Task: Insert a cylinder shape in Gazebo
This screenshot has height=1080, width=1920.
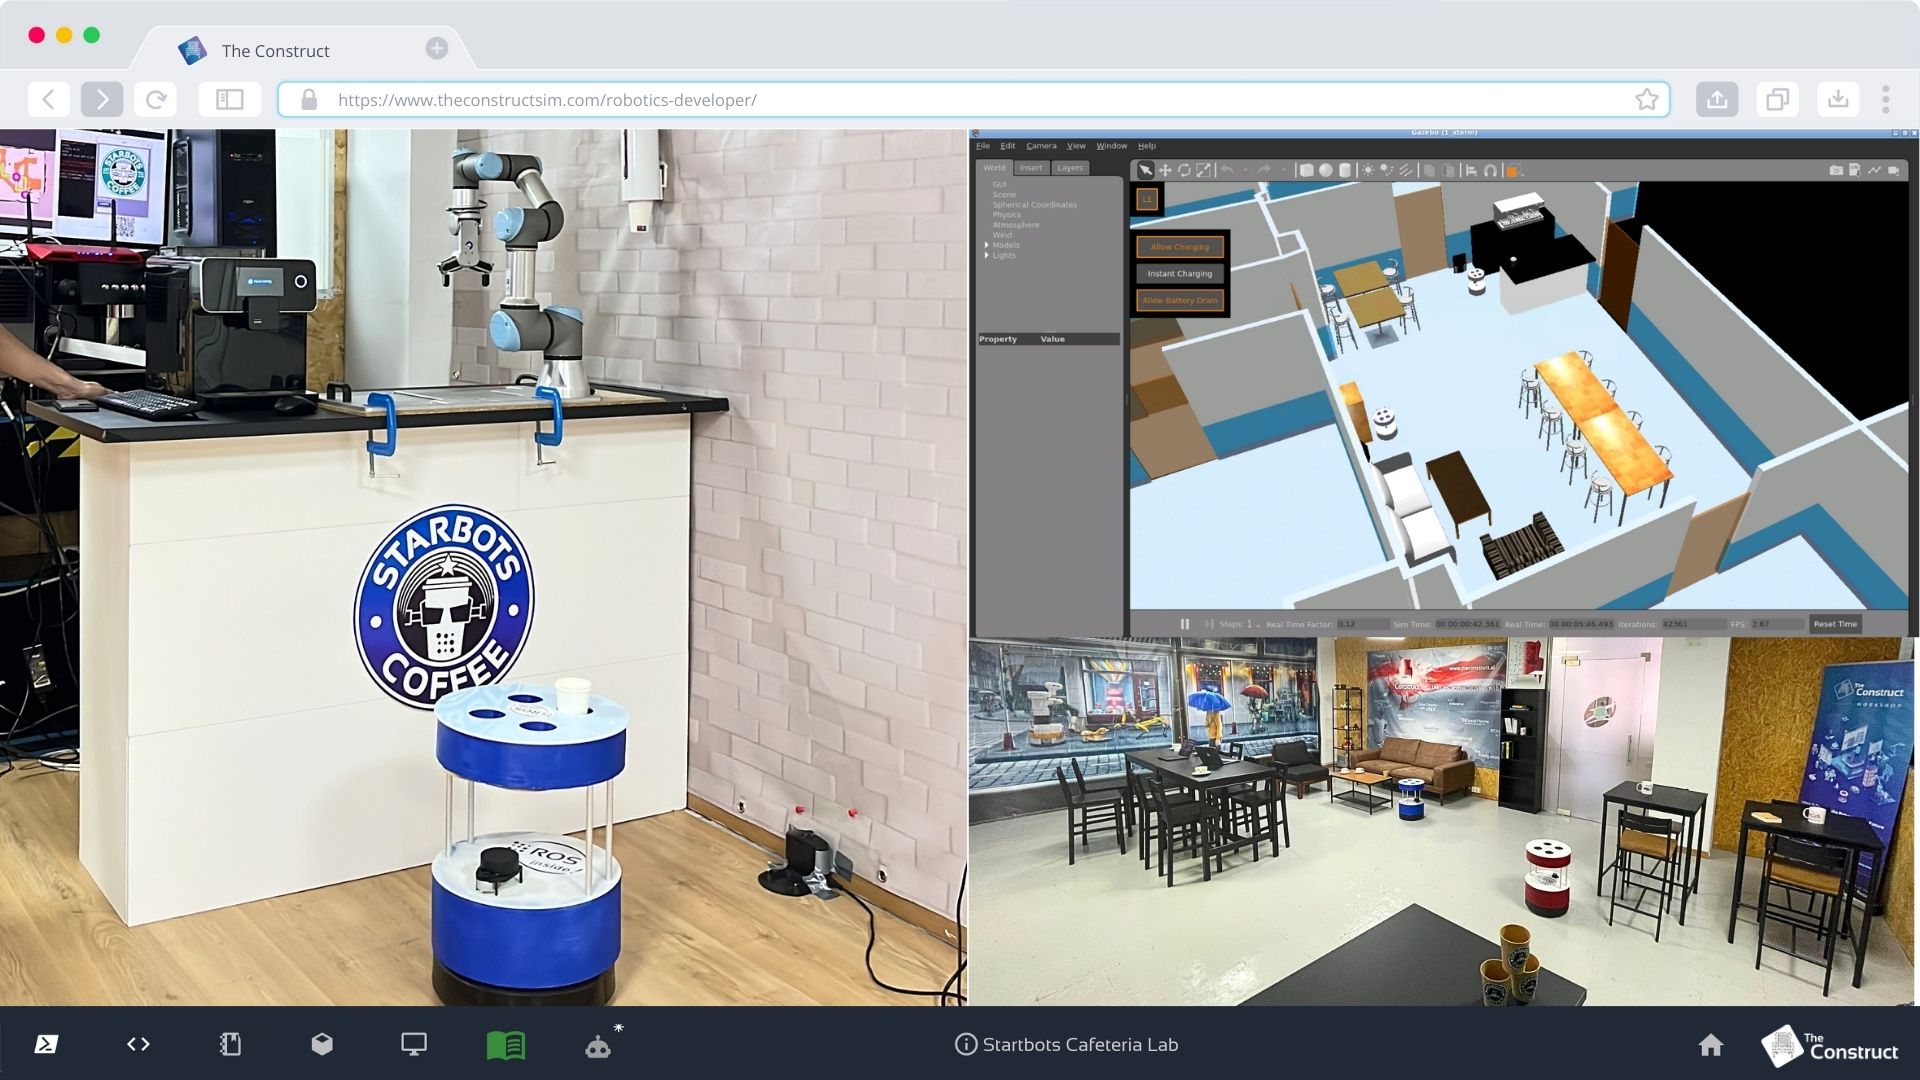Action: click(x=1345, y=170)
